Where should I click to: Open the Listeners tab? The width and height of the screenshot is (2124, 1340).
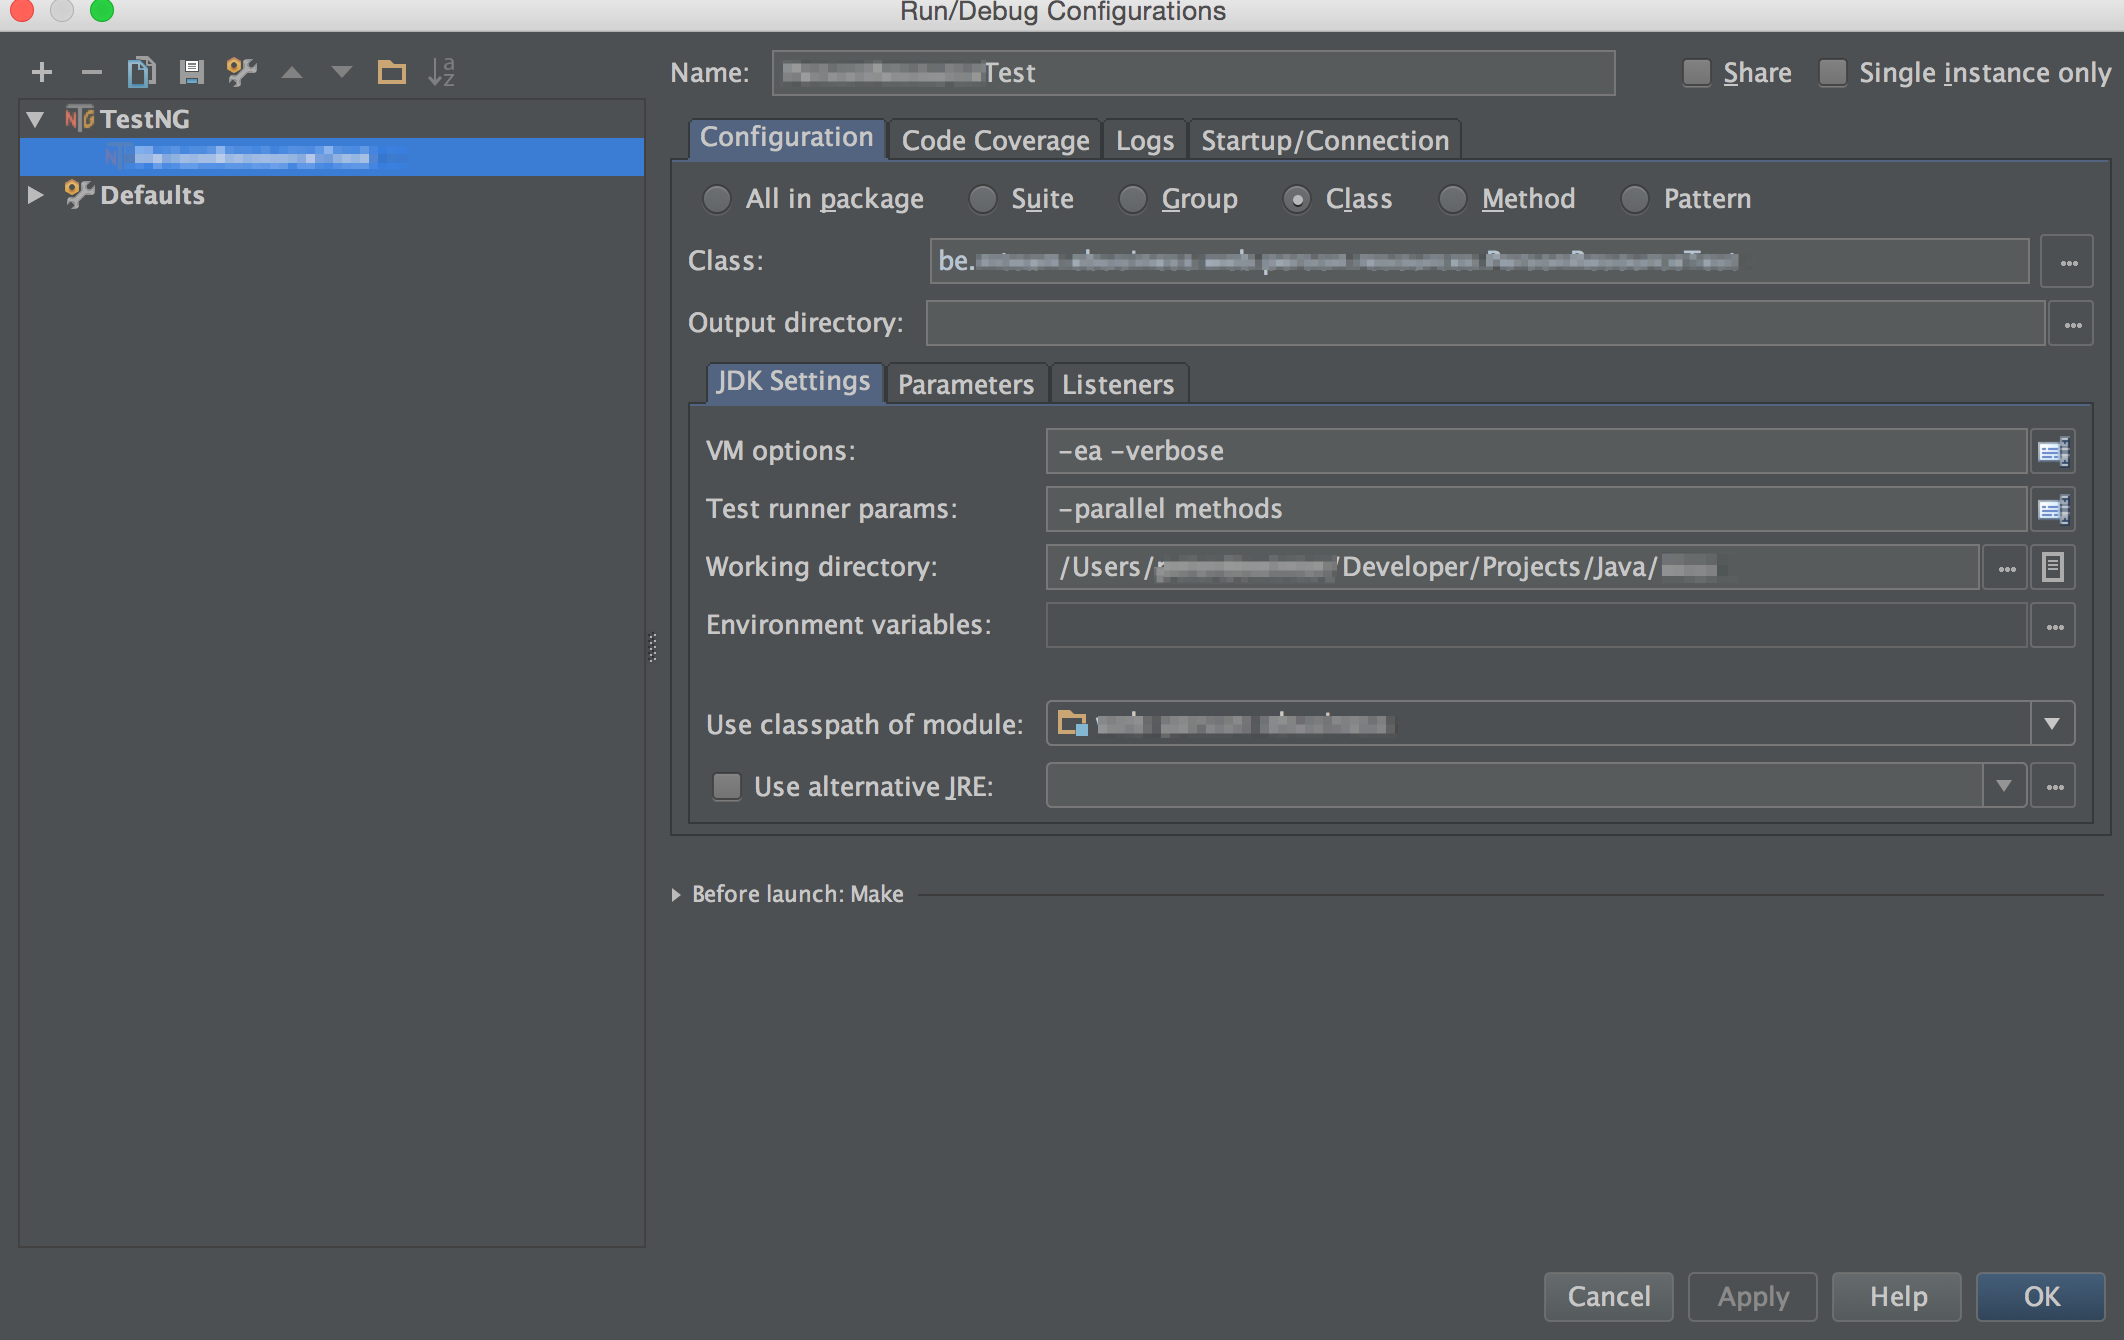click(x=1117, y=384)
